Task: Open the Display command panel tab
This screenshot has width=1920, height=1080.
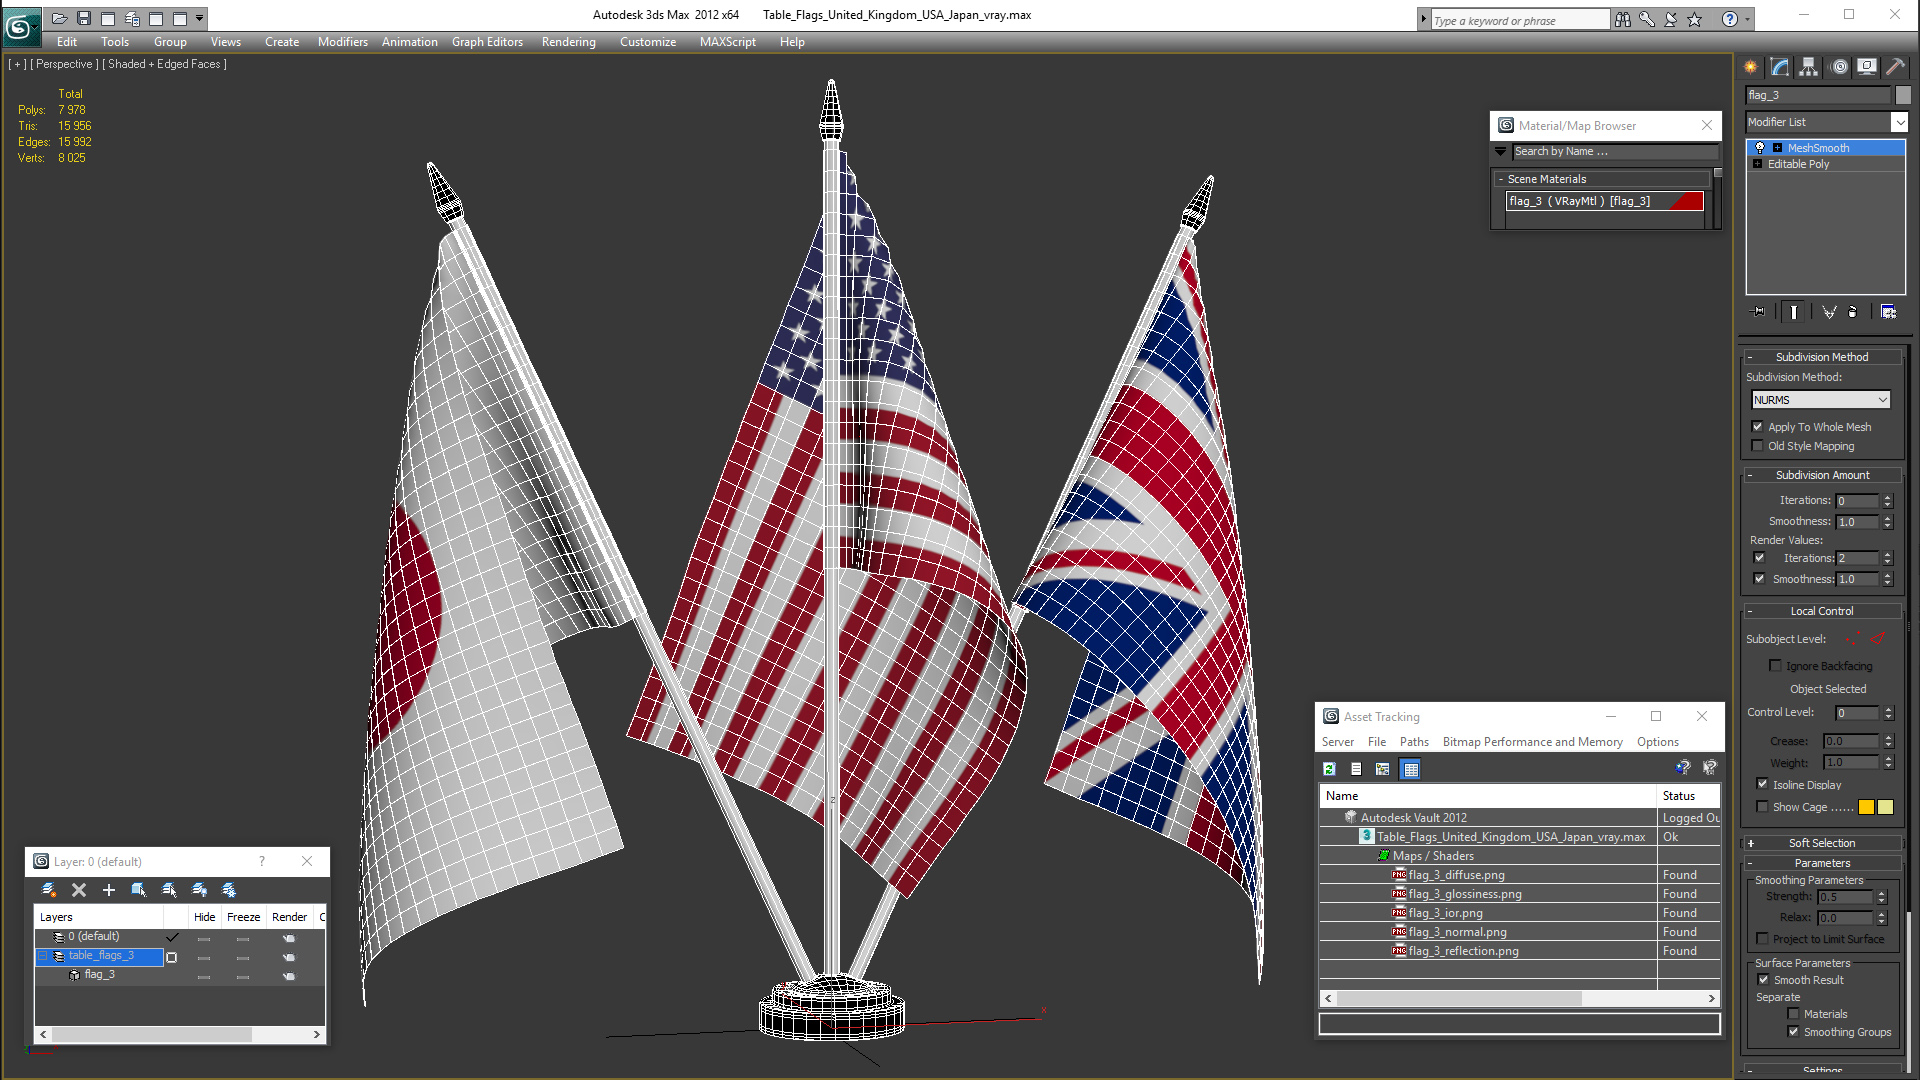Action: click(1867, 67)
